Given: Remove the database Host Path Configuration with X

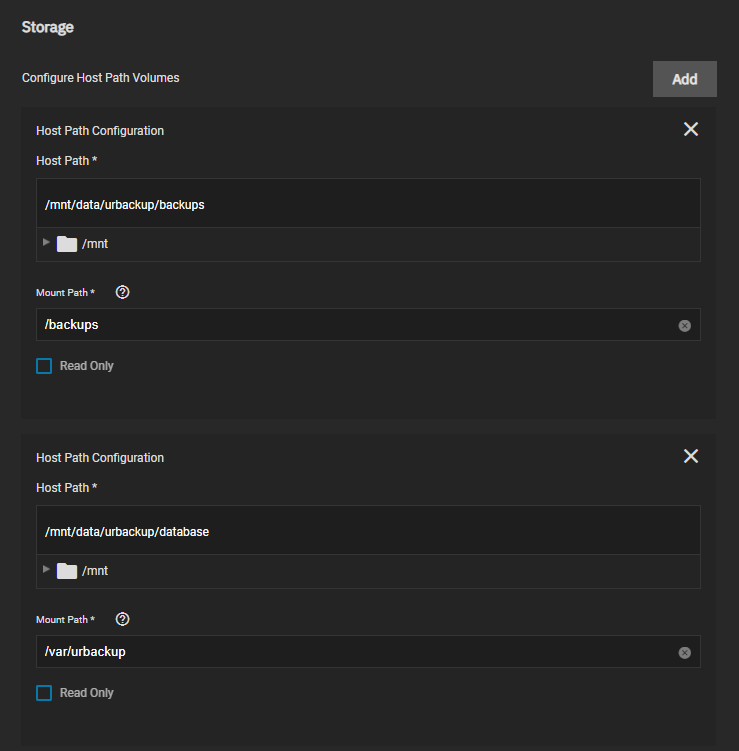Looking at the screenshot, I should [690, 456].
